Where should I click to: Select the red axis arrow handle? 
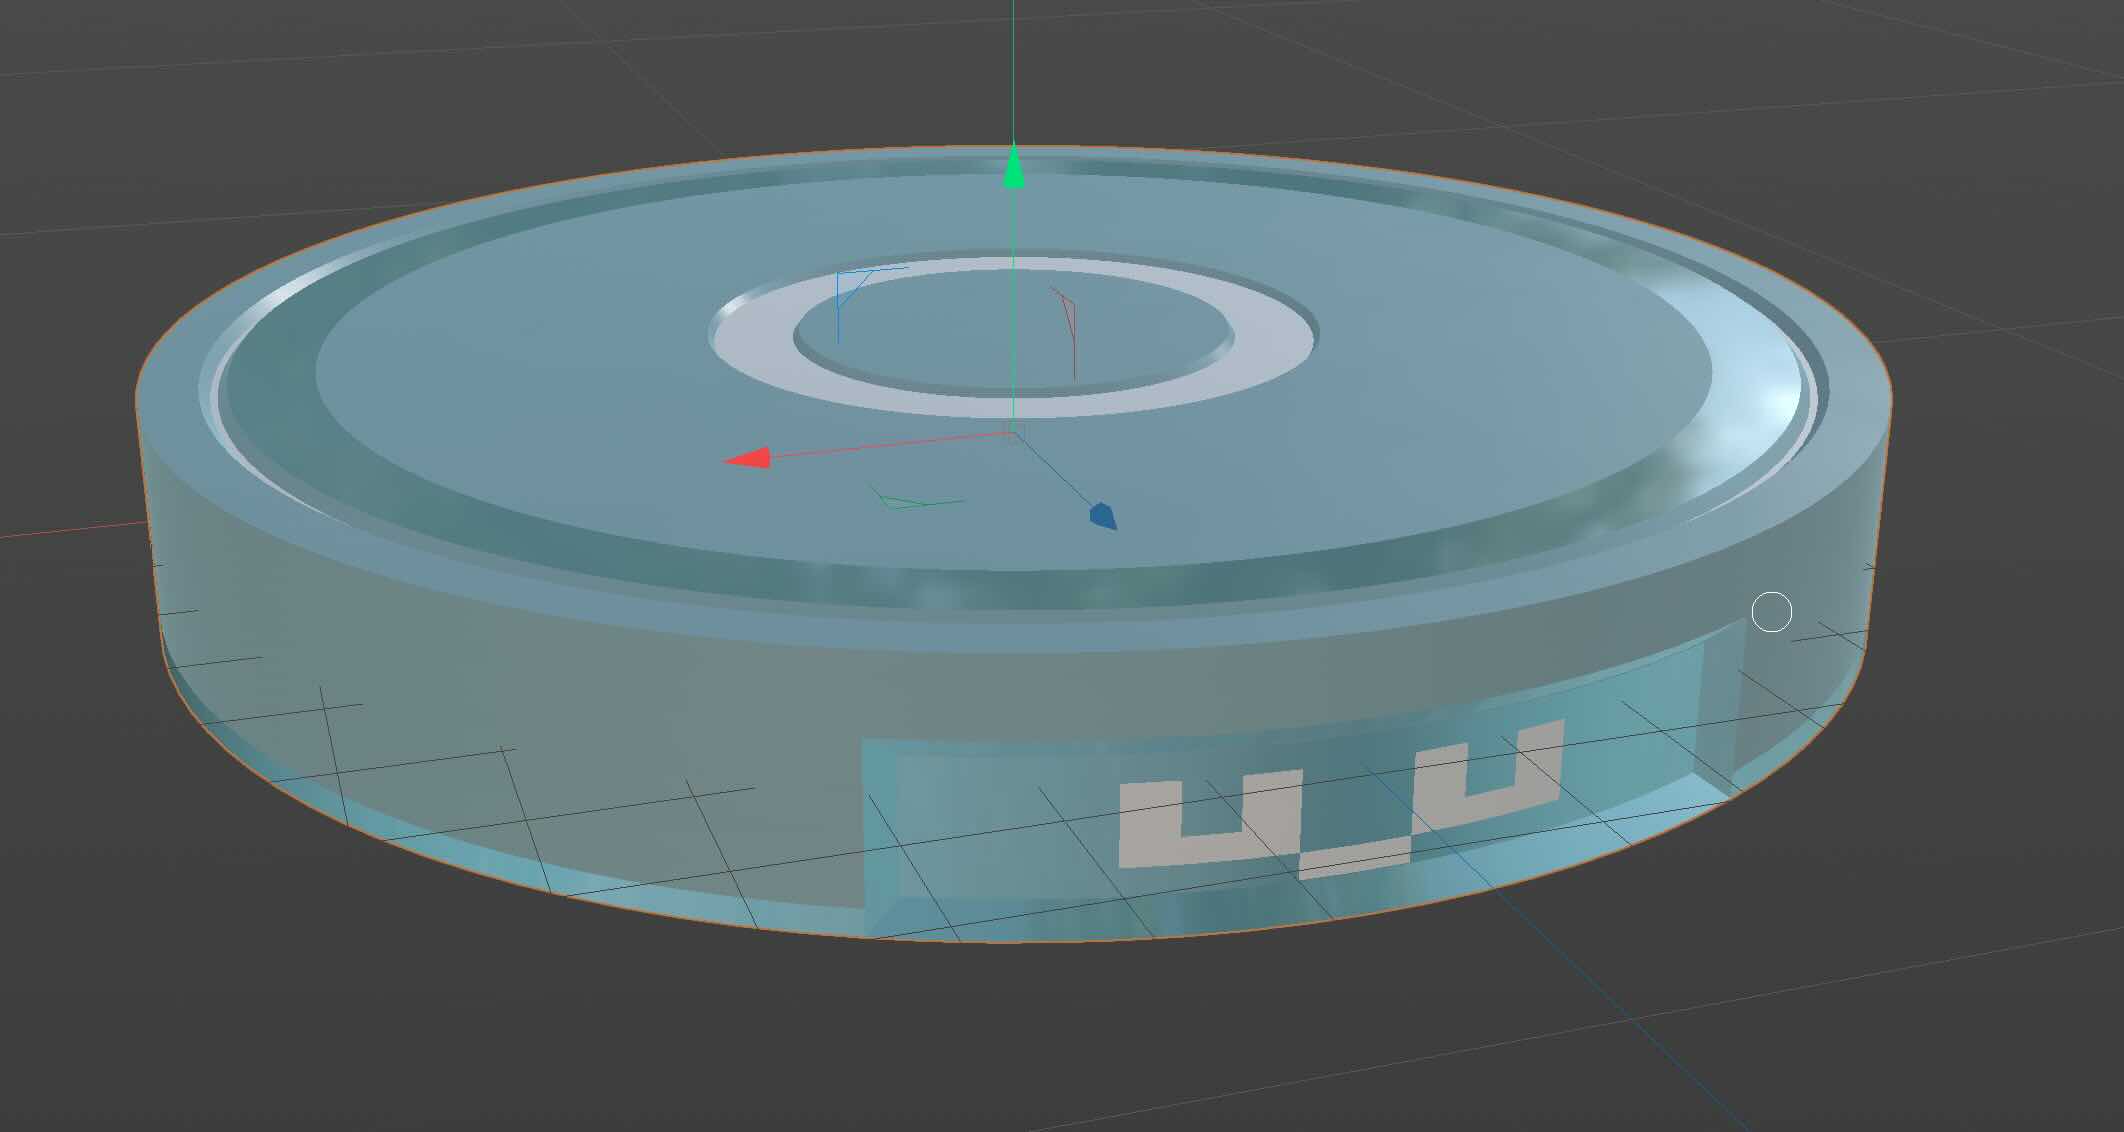coord(747,458)
